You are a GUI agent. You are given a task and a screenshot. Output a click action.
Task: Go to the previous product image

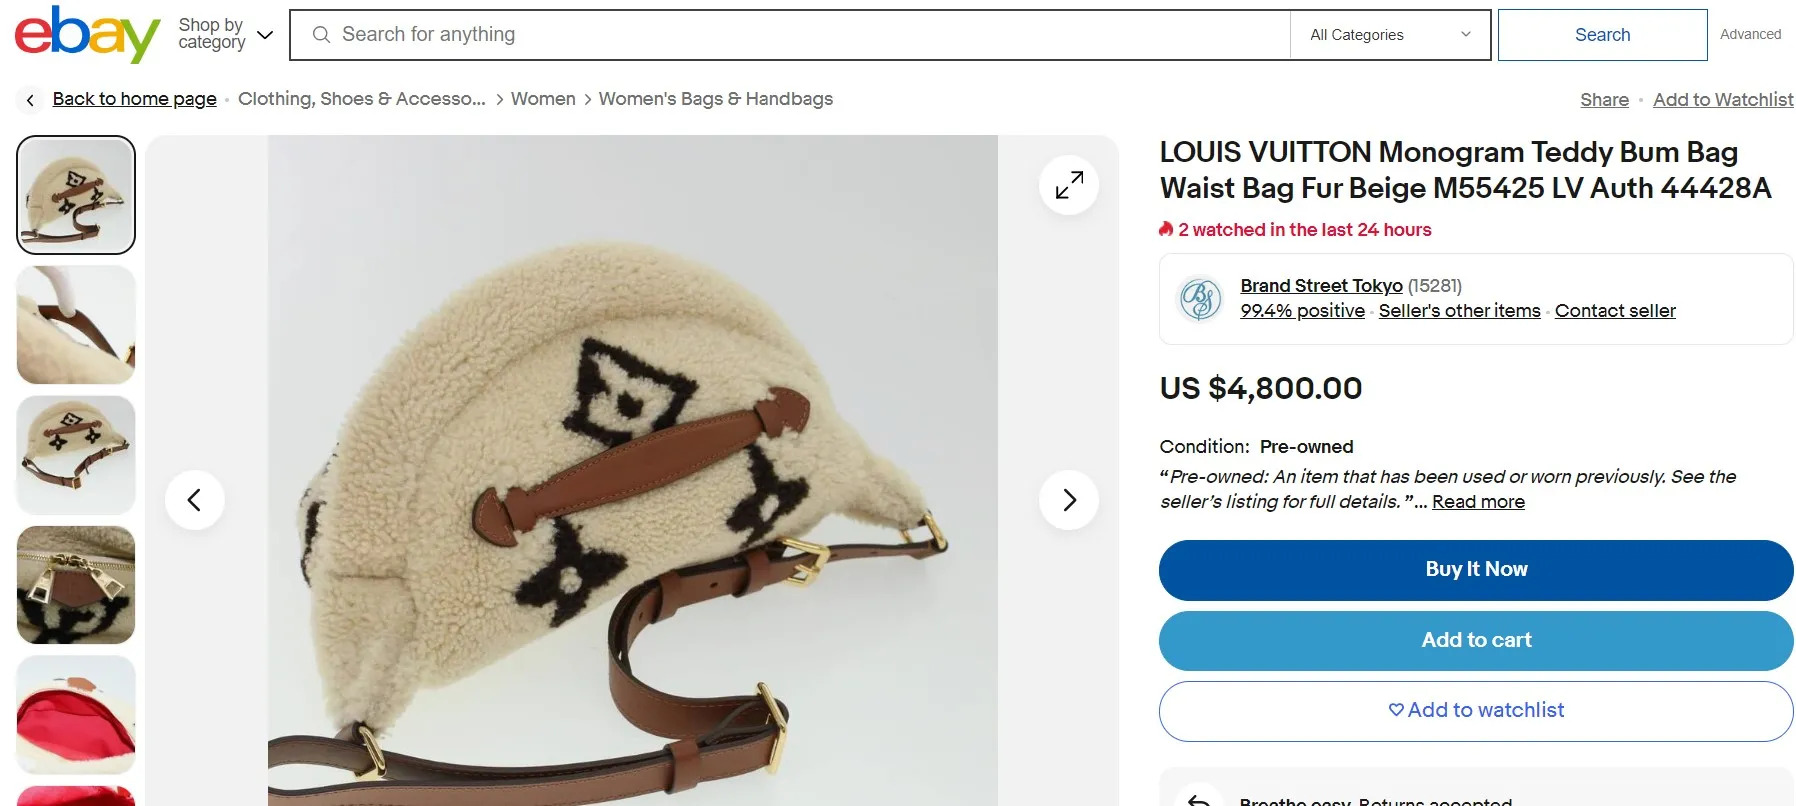[x=194, y=499]
